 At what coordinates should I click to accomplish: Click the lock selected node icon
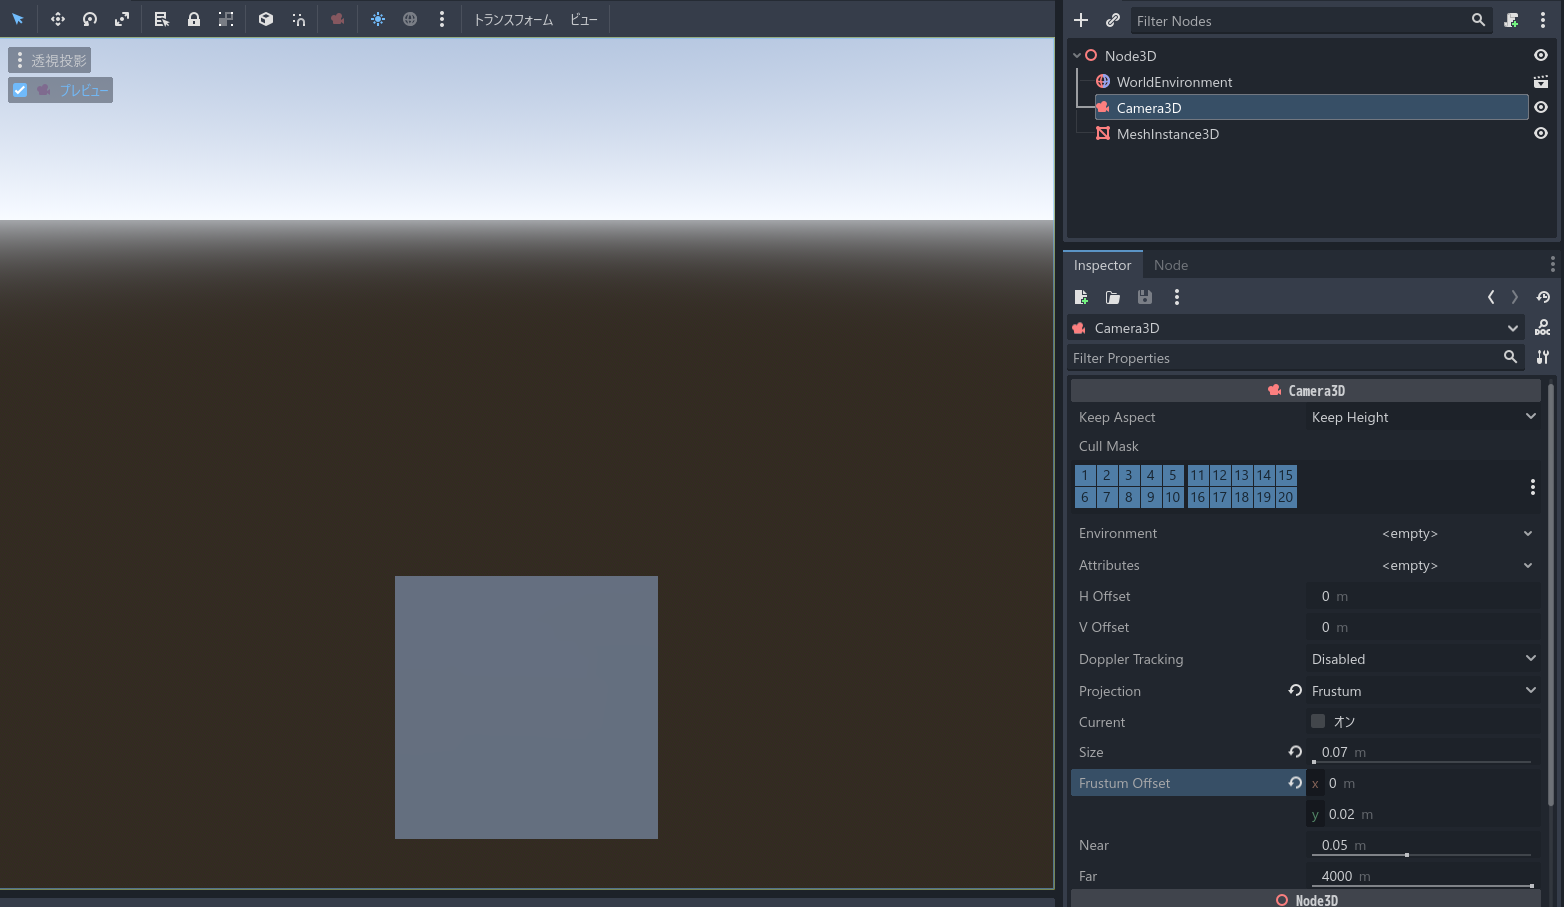point(194,19)
